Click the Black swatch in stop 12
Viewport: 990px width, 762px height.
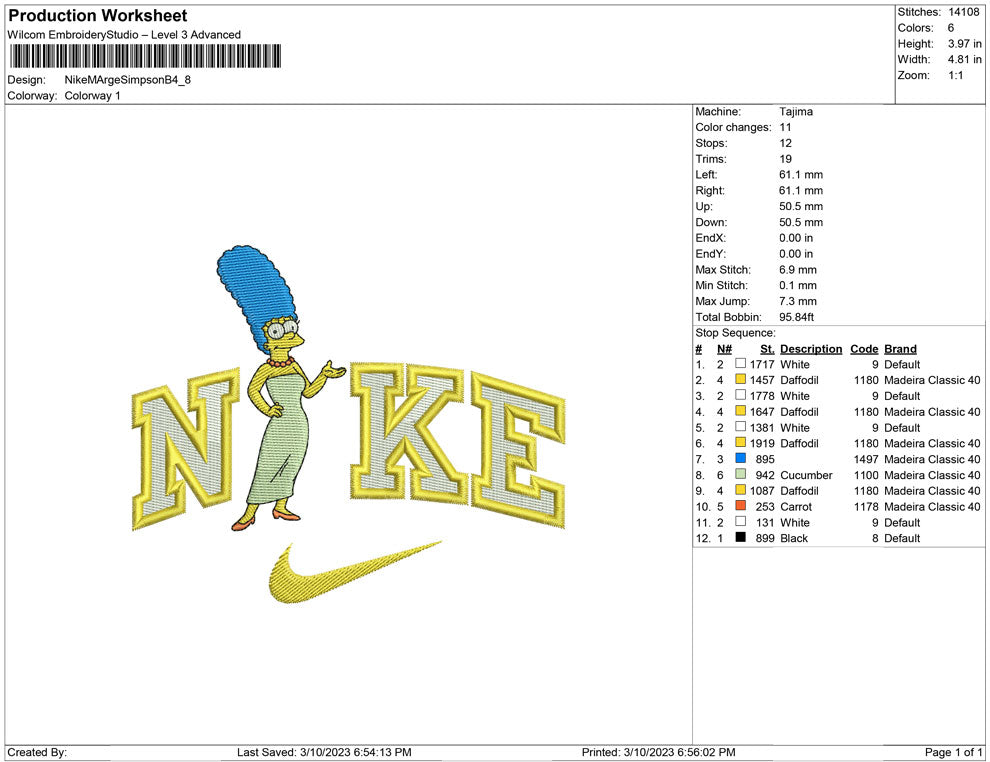(x=741, y=537)
